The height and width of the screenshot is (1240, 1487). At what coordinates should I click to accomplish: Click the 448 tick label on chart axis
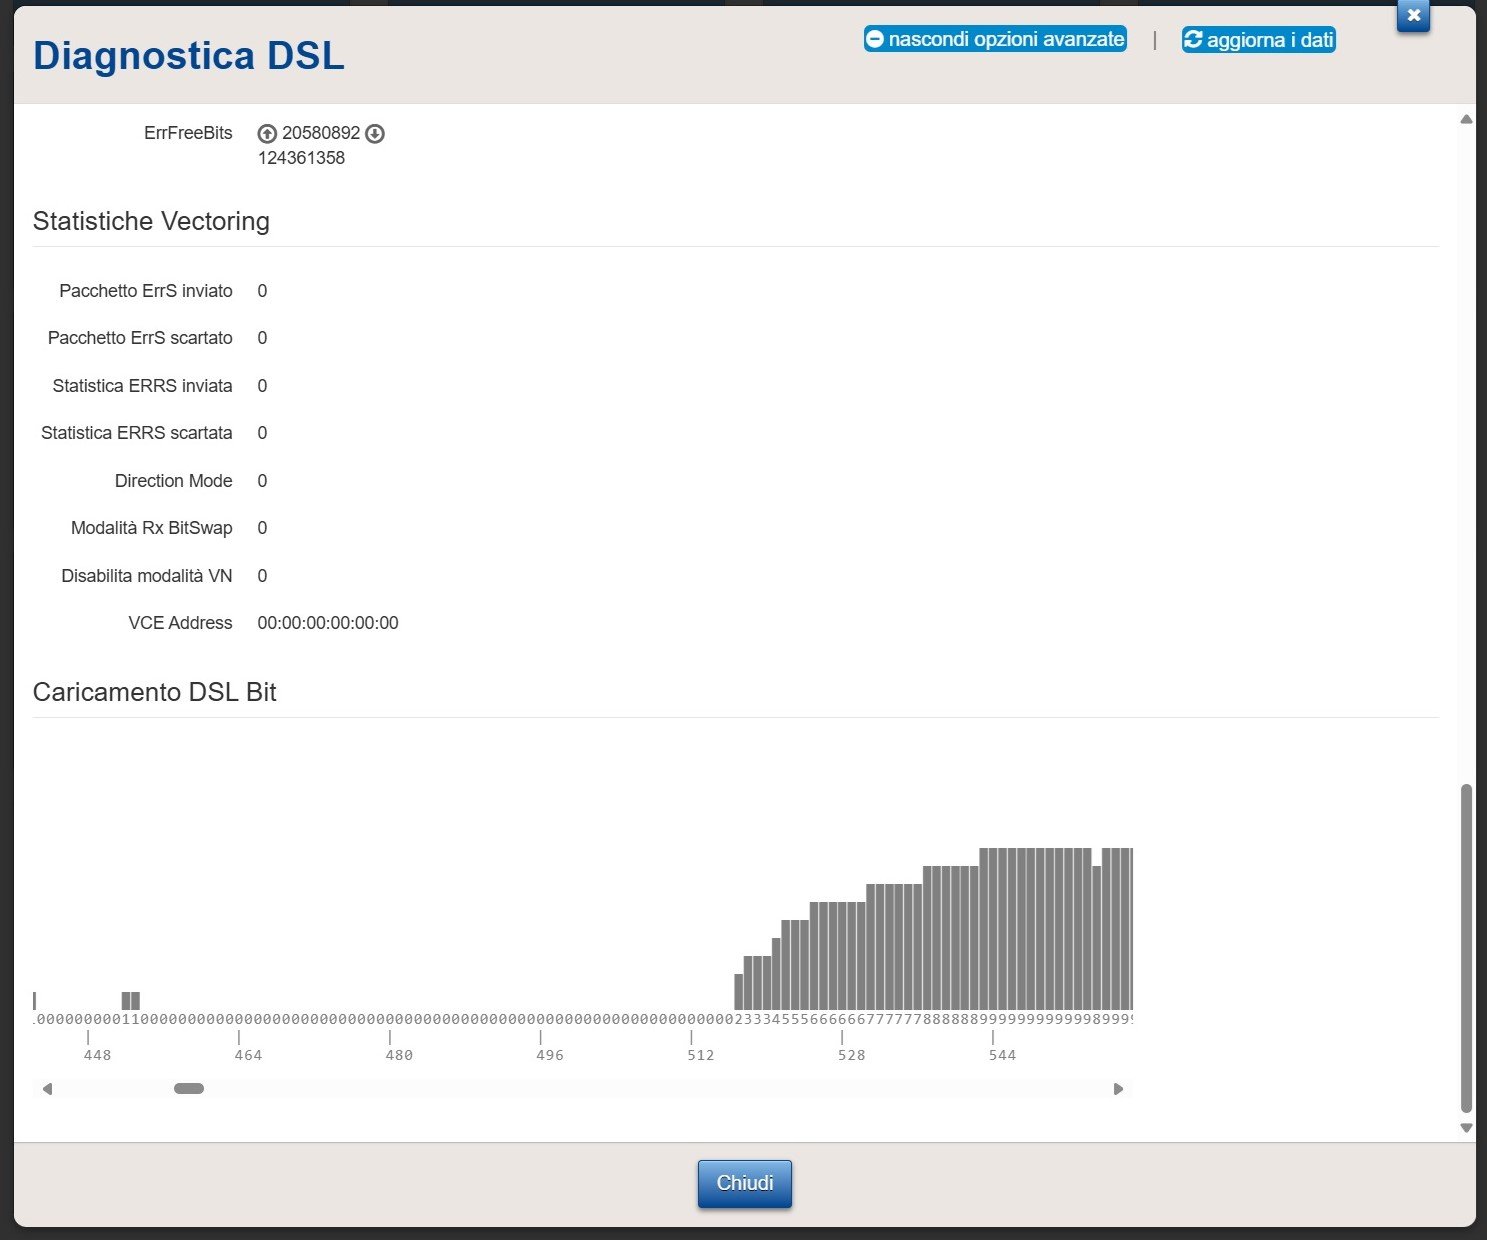click(97, 1055)
